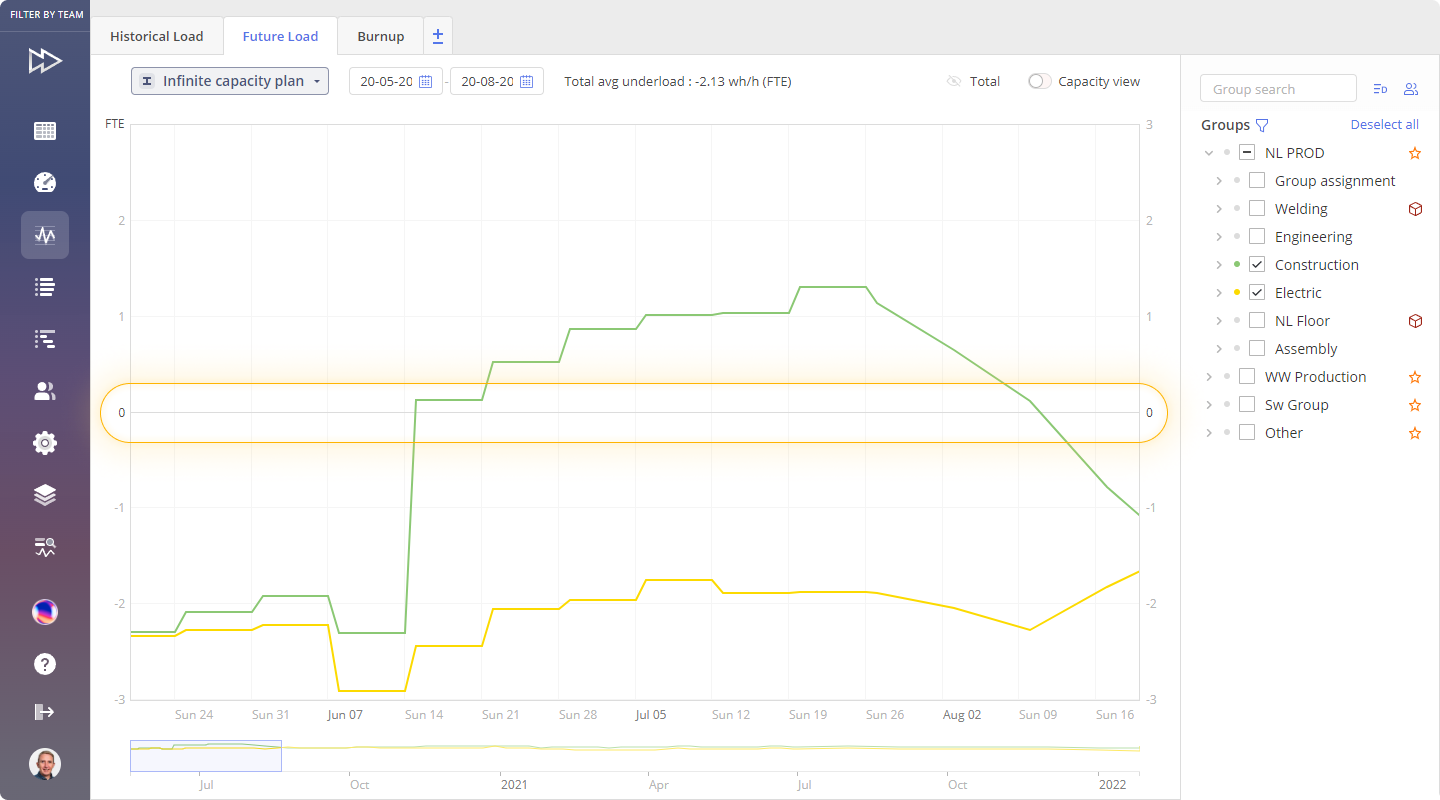Open the people/resources sidebar icon

[x=45, y=391]
